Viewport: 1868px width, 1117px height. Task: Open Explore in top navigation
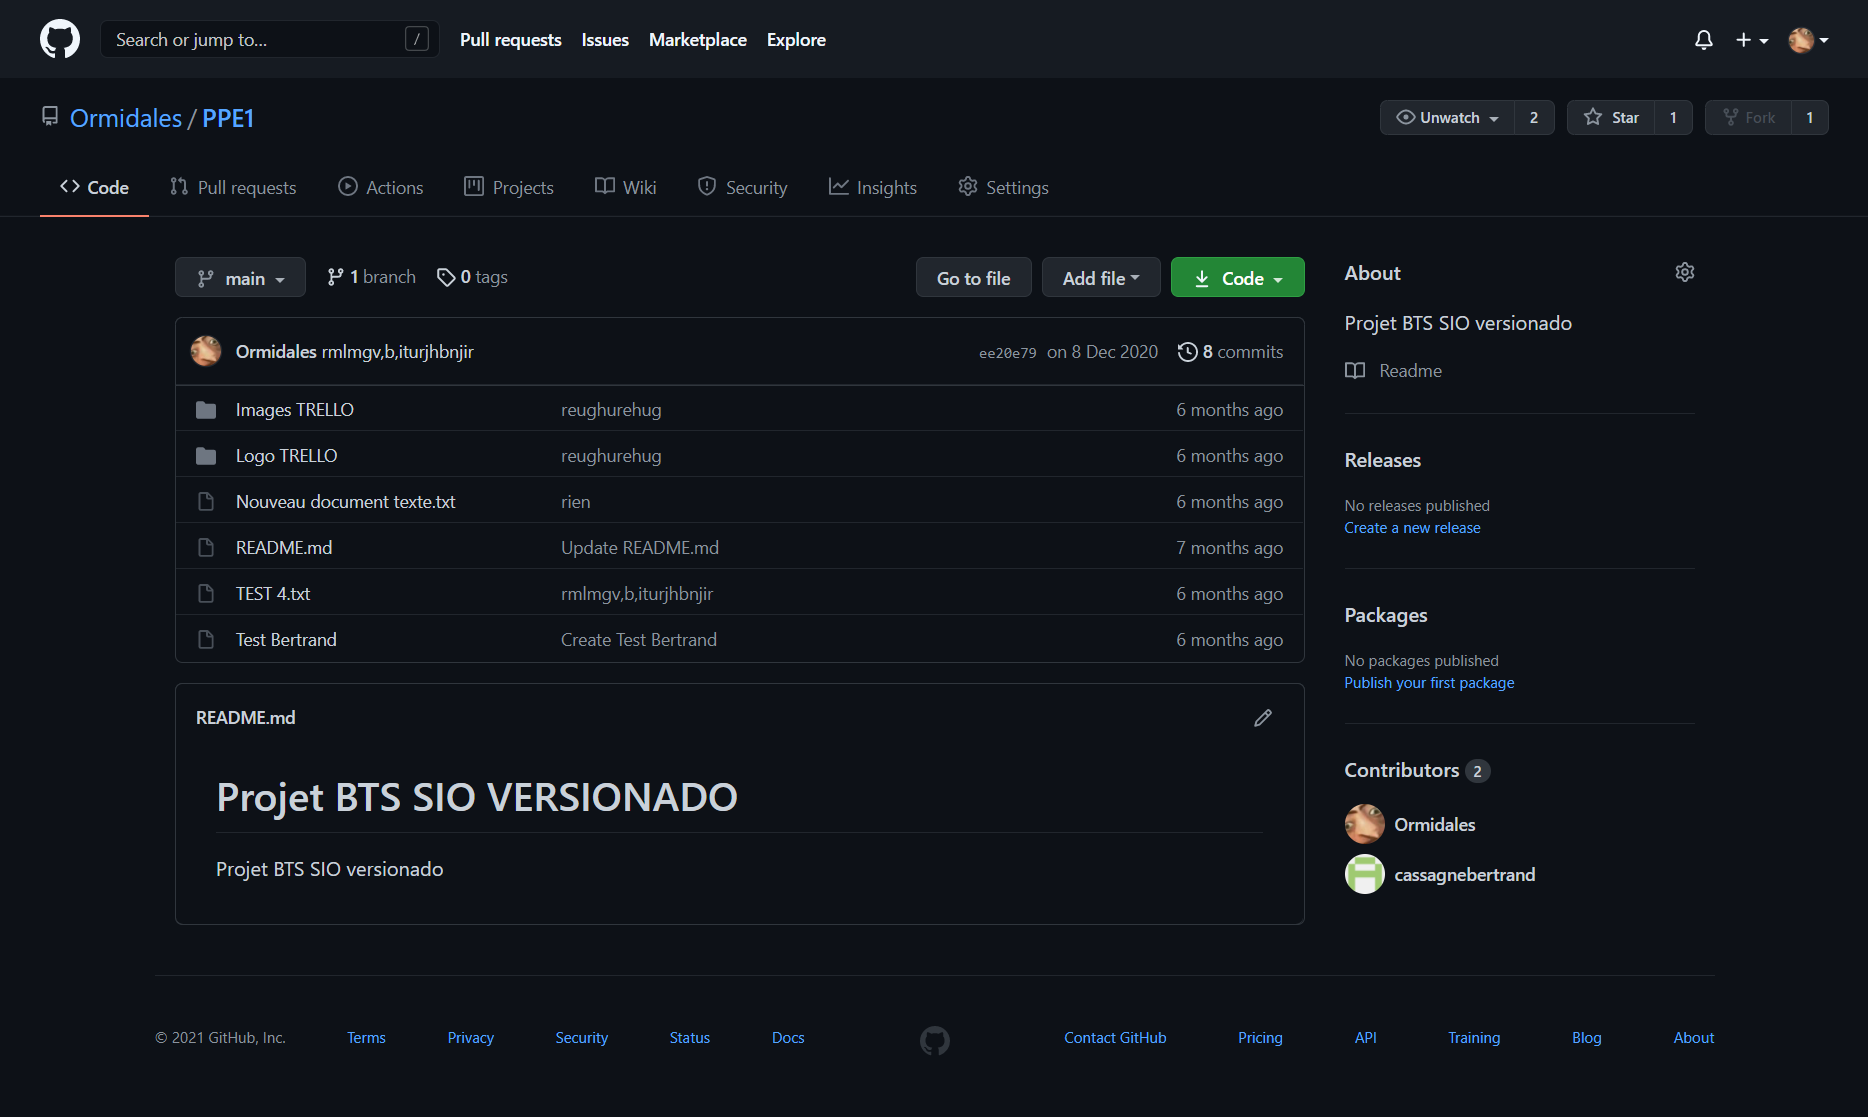coord(796,40)
